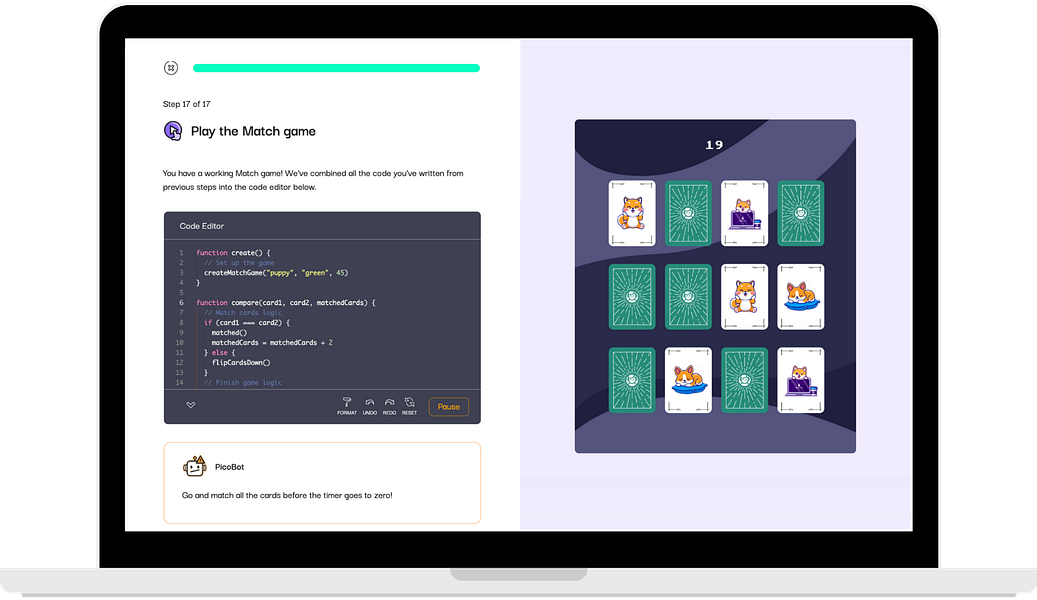1037x600 pixels.
Task: Click the timer showing 19
Action: click(x=714, y=144)
